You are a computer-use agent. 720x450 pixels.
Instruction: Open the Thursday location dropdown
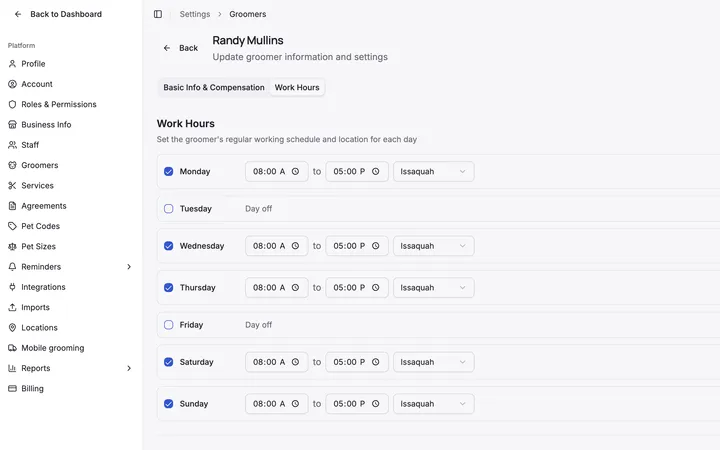tap(433, 287)
